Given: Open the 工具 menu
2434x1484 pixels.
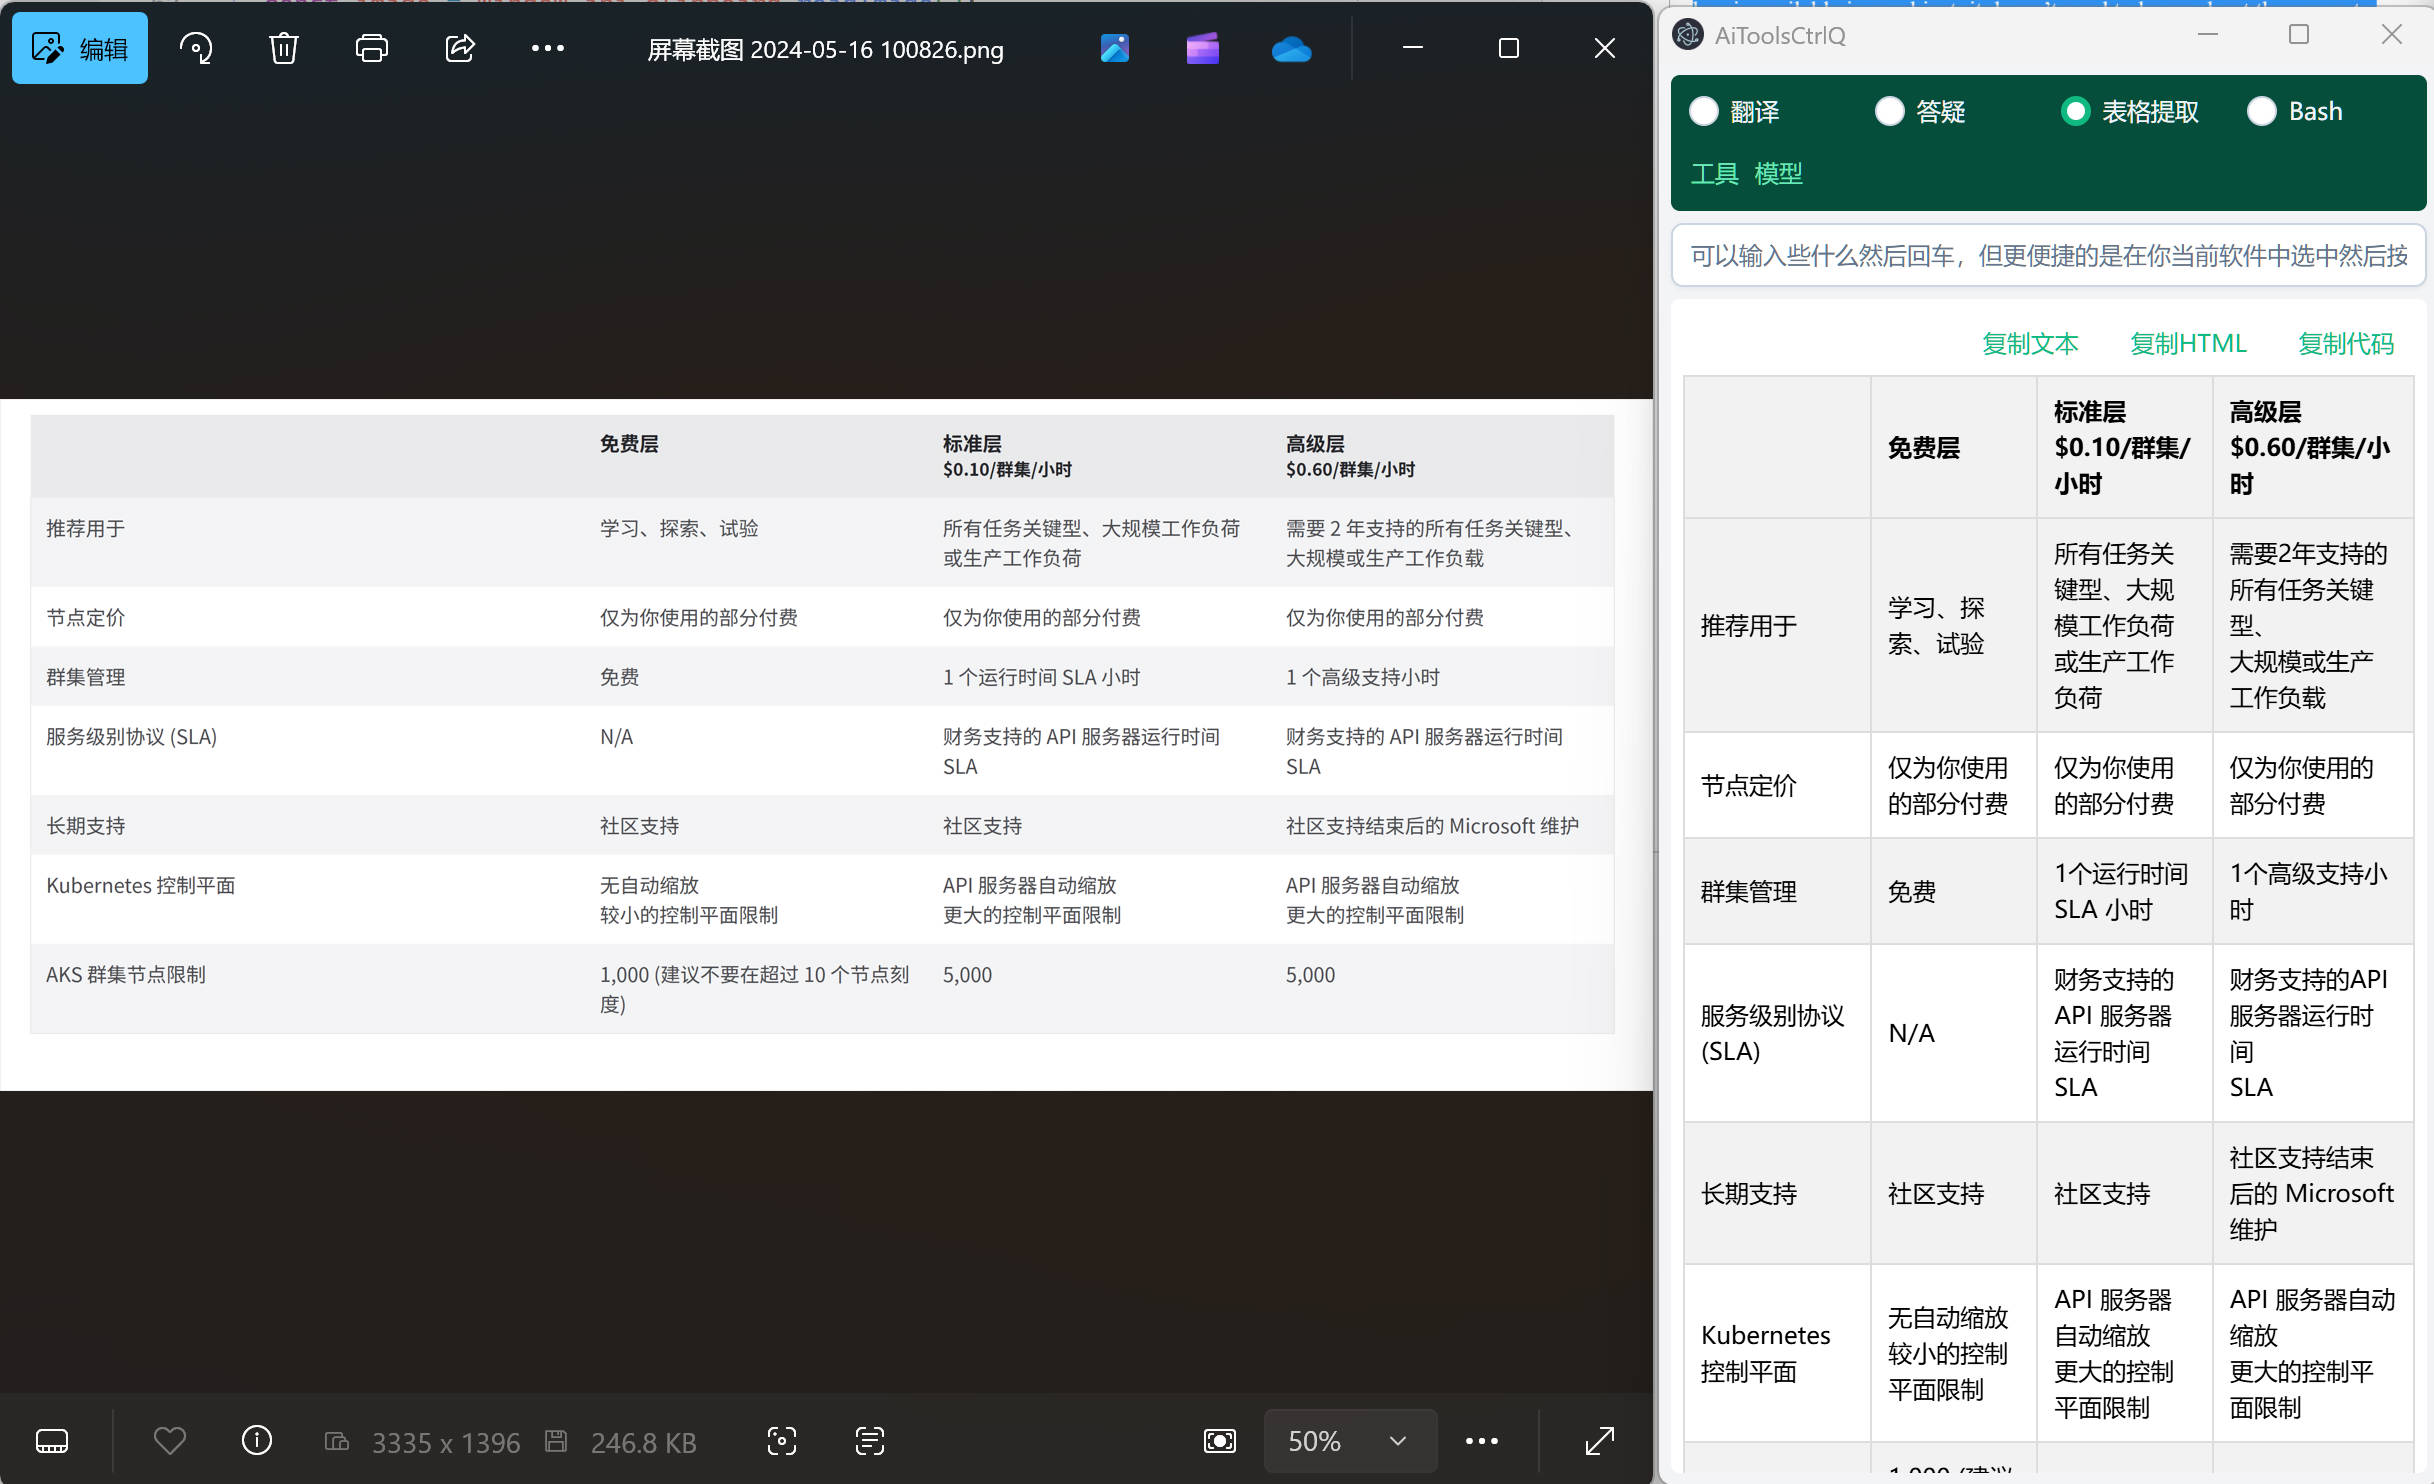Looking at the screenshot, I should [x=1714, y=174].
